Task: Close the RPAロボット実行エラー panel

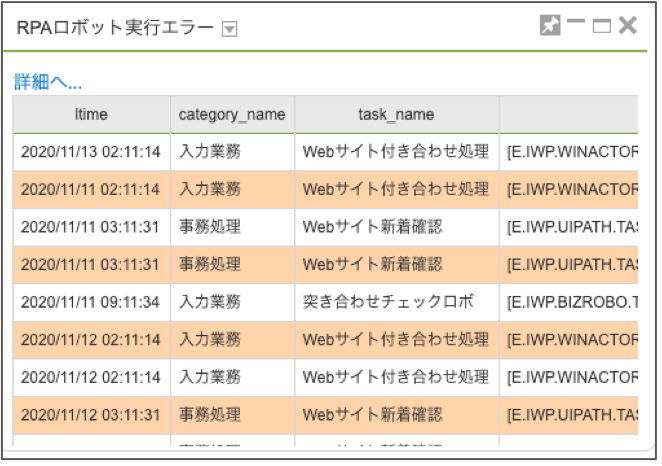Action: (x=627, y=25)
